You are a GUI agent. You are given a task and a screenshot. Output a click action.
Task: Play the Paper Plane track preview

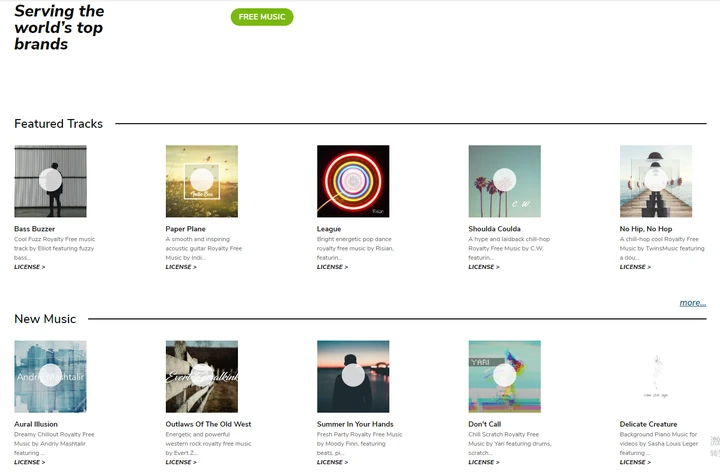202,180
